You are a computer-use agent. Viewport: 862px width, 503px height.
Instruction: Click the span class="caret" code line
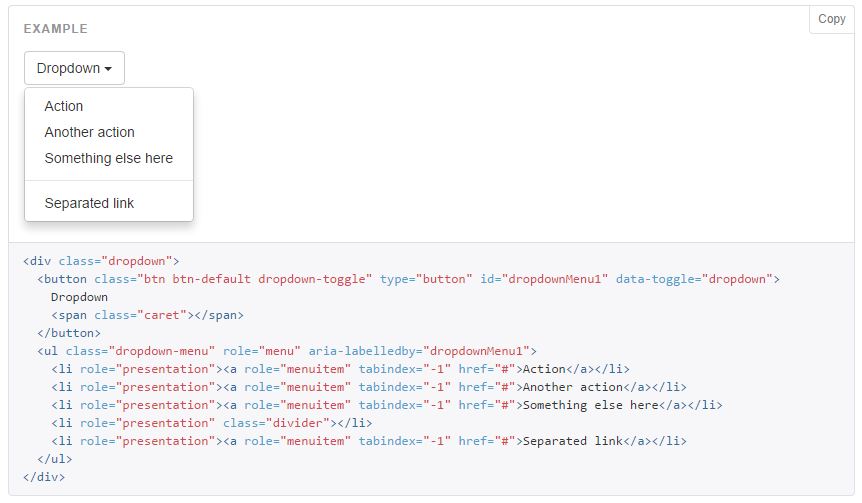147,315
